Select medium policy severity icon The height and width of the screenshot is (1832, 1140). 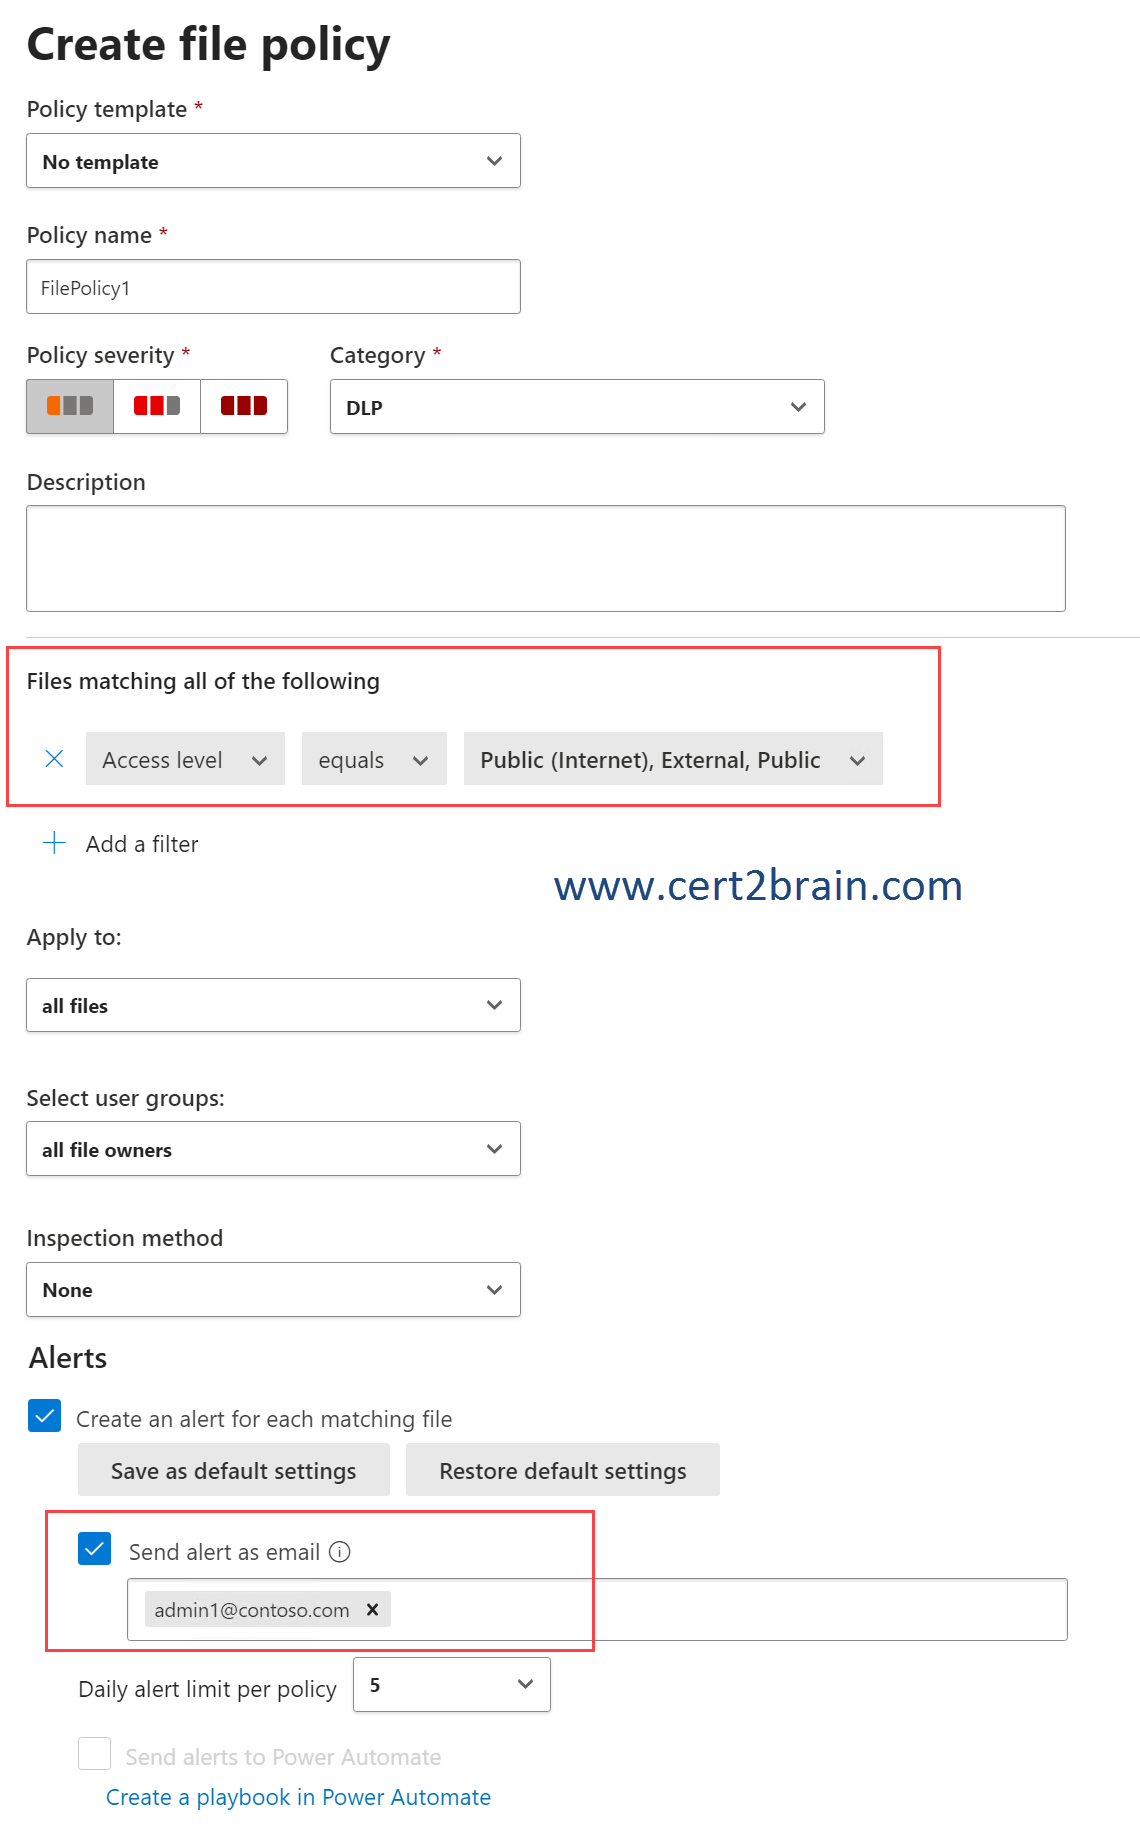point(157,406)
